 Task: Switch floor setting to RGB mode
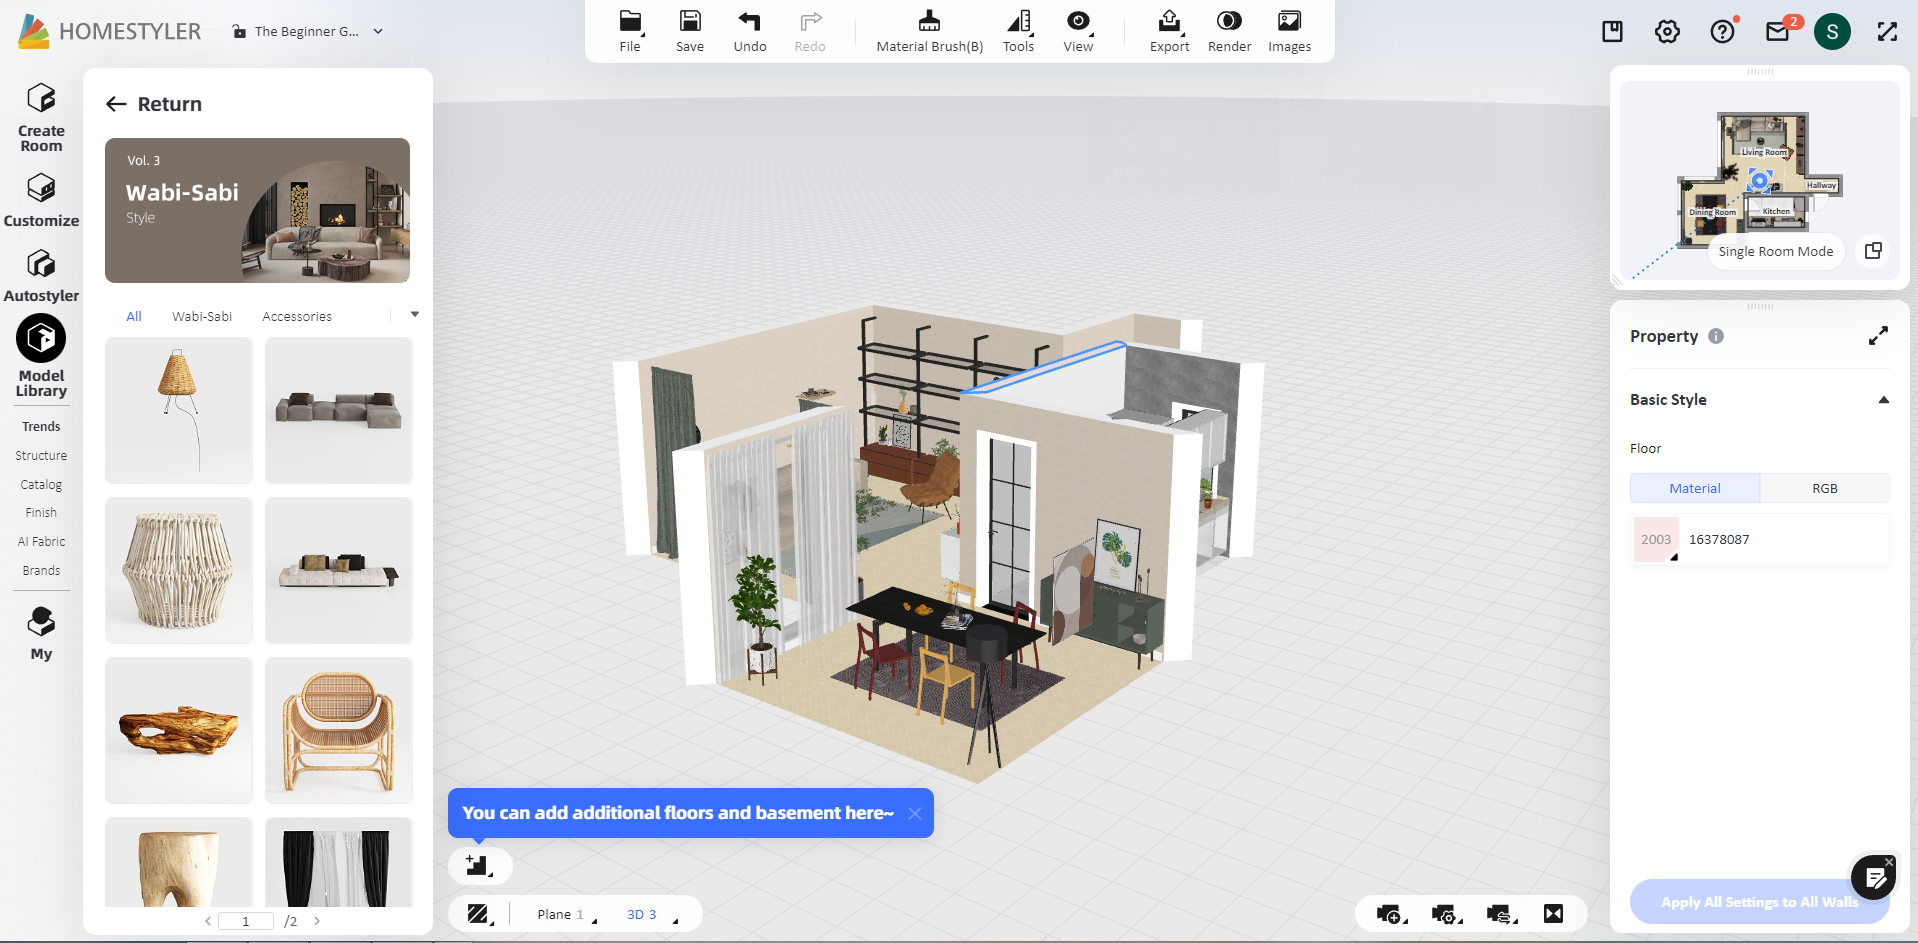pos(1824,488)
